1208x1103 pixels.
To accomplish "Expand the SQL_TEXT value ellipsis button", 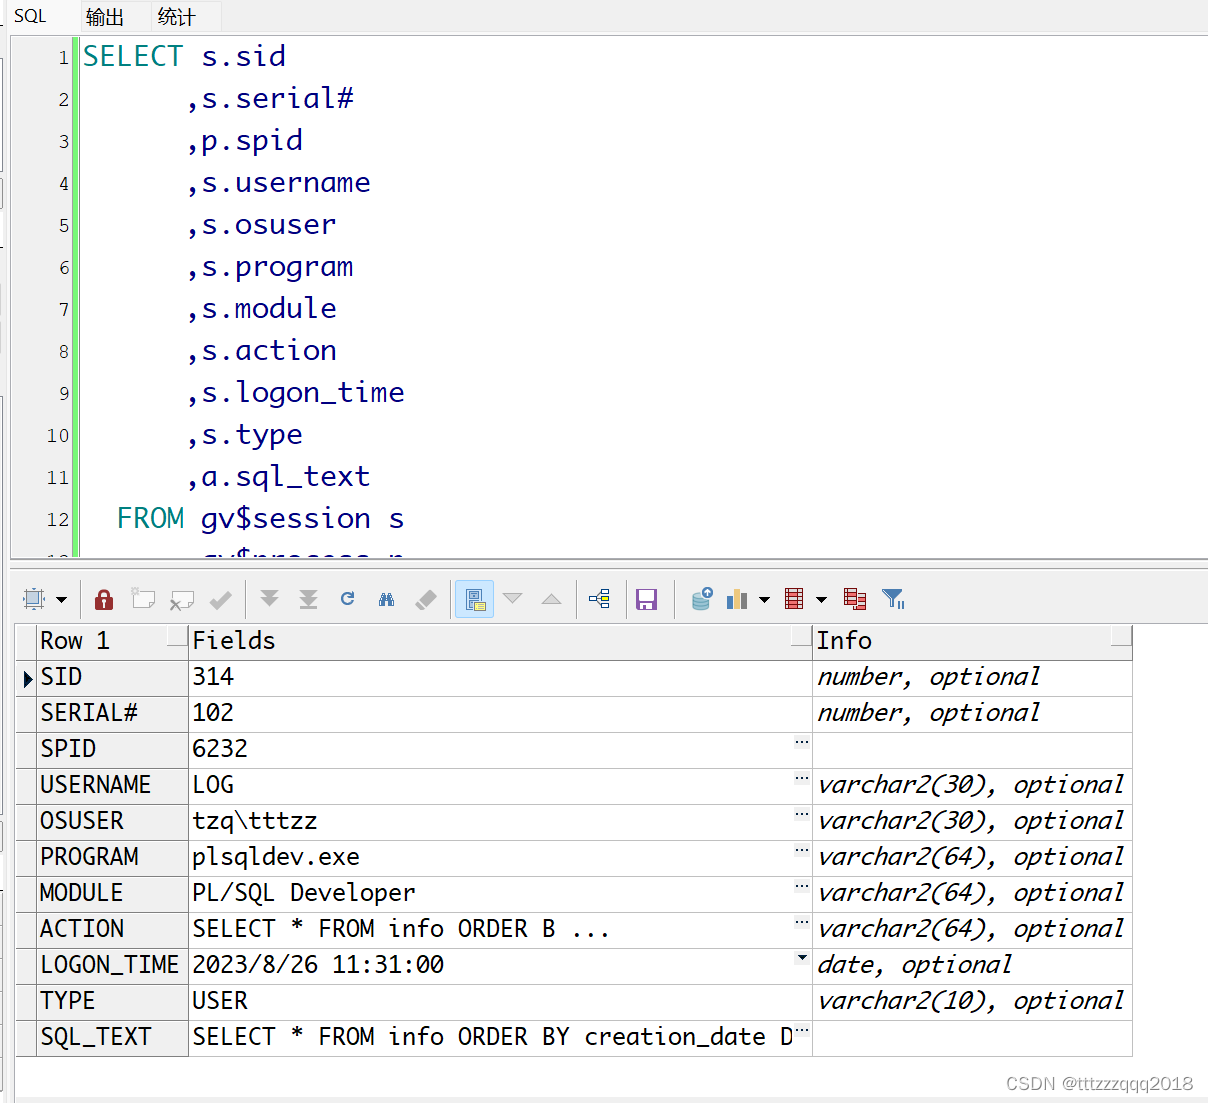I will 801,1030.
